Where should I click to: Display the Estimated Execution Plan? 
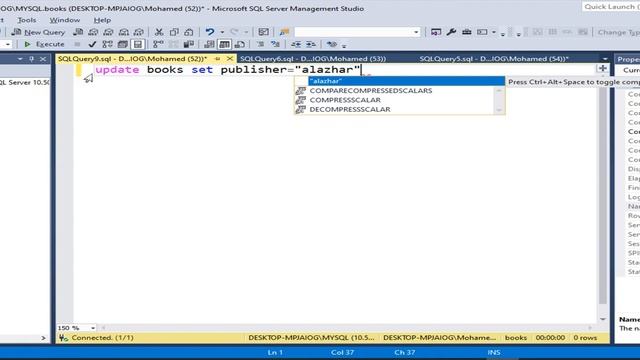click(x=107, y=44)
